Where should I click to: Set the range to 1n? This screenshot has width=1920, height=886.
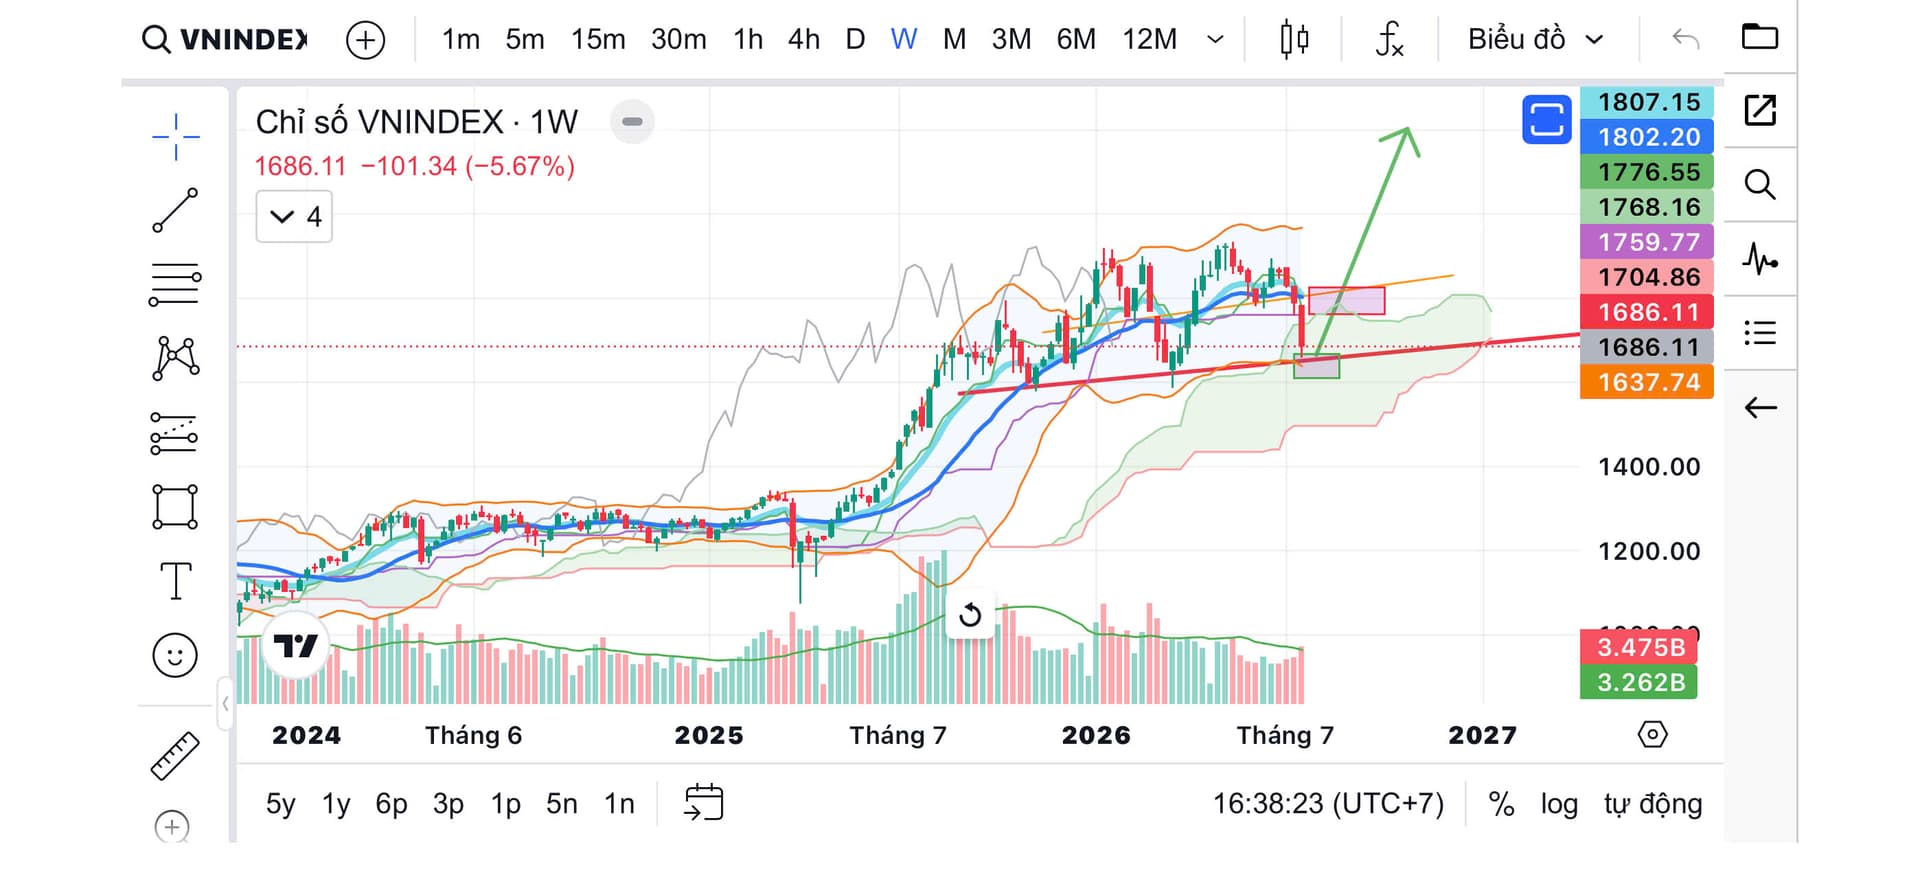click(619, 804)
